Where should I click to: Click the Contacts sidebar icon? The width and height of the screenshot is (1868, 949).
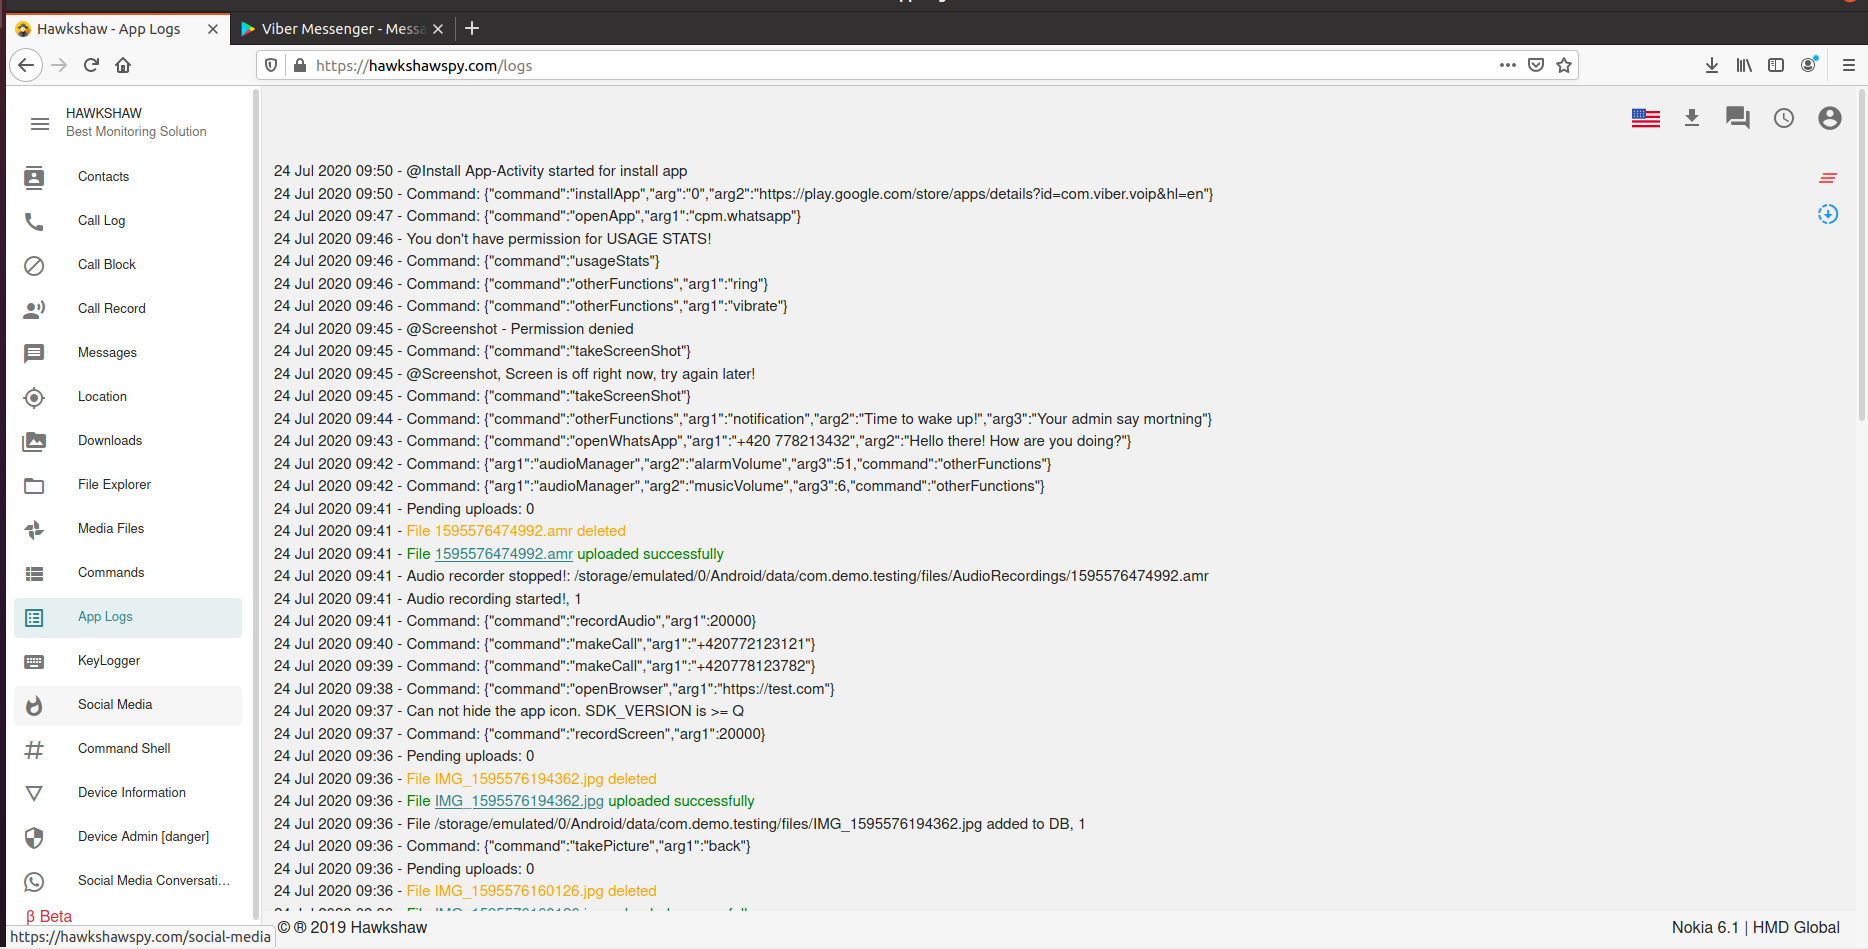pos(34,177)
